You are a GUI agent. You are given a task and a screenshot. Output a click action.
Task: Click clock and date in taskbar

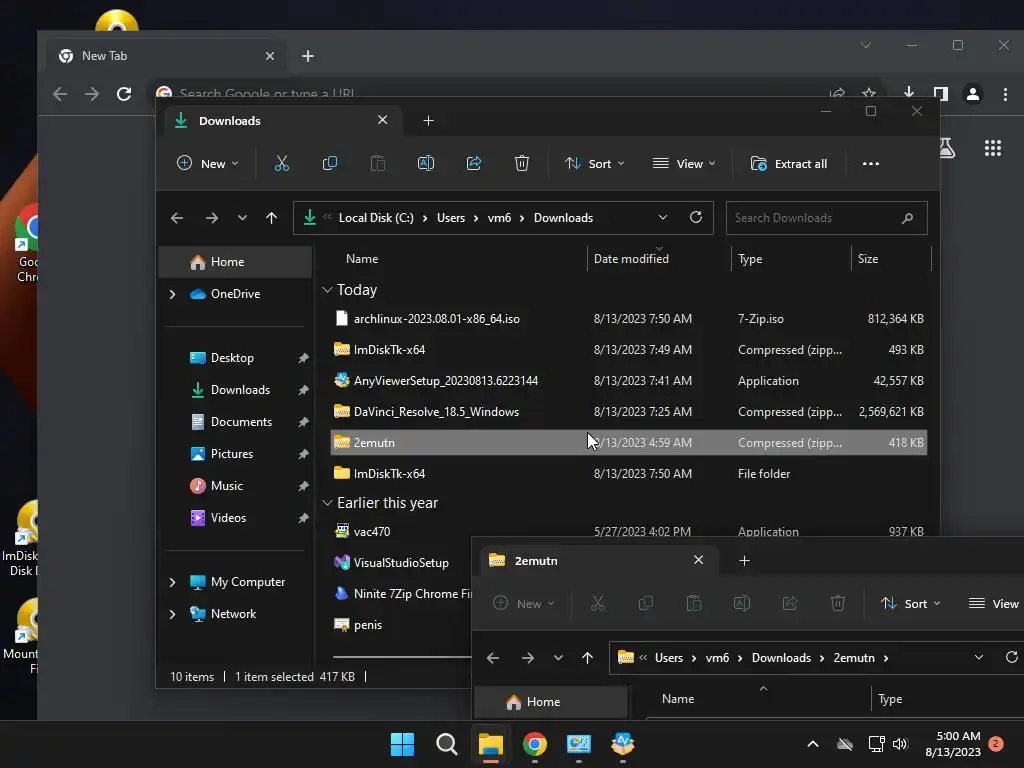[x=953, y=744]
